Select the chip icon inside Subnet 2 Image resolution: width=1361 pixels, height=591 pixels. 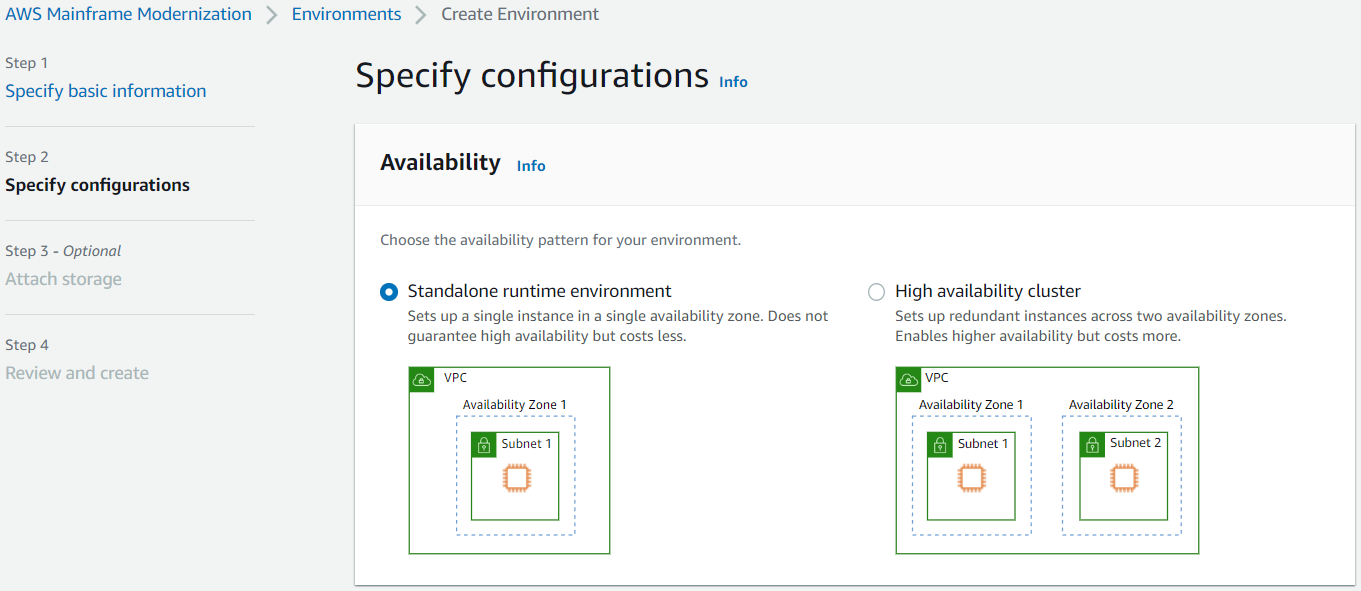[1124, 480]
